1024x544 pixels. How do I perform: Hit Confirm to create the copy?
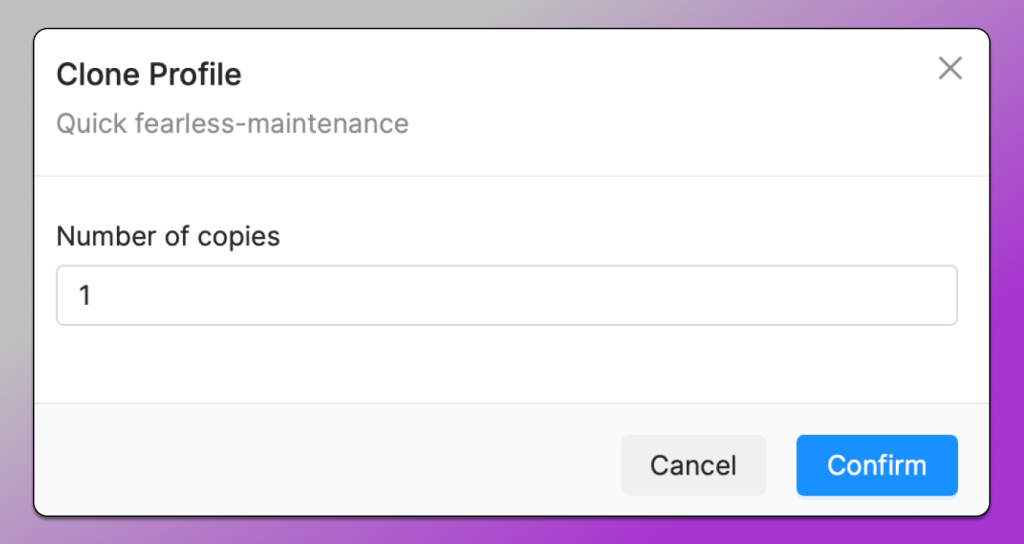(876, 465)
